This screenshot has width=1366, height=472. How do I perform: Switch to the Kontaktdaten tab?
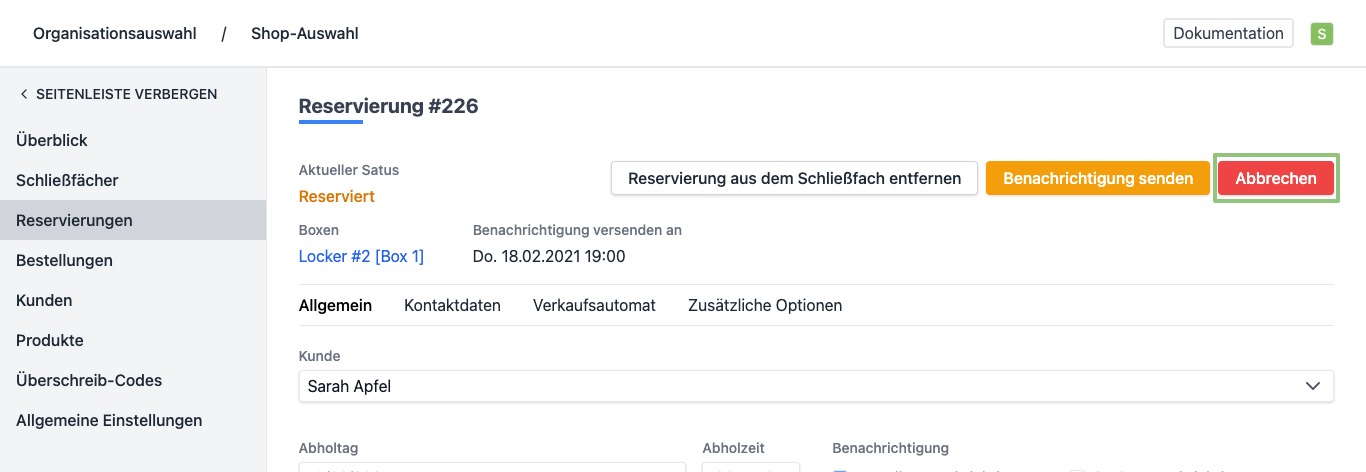click(x=452, y=305)
